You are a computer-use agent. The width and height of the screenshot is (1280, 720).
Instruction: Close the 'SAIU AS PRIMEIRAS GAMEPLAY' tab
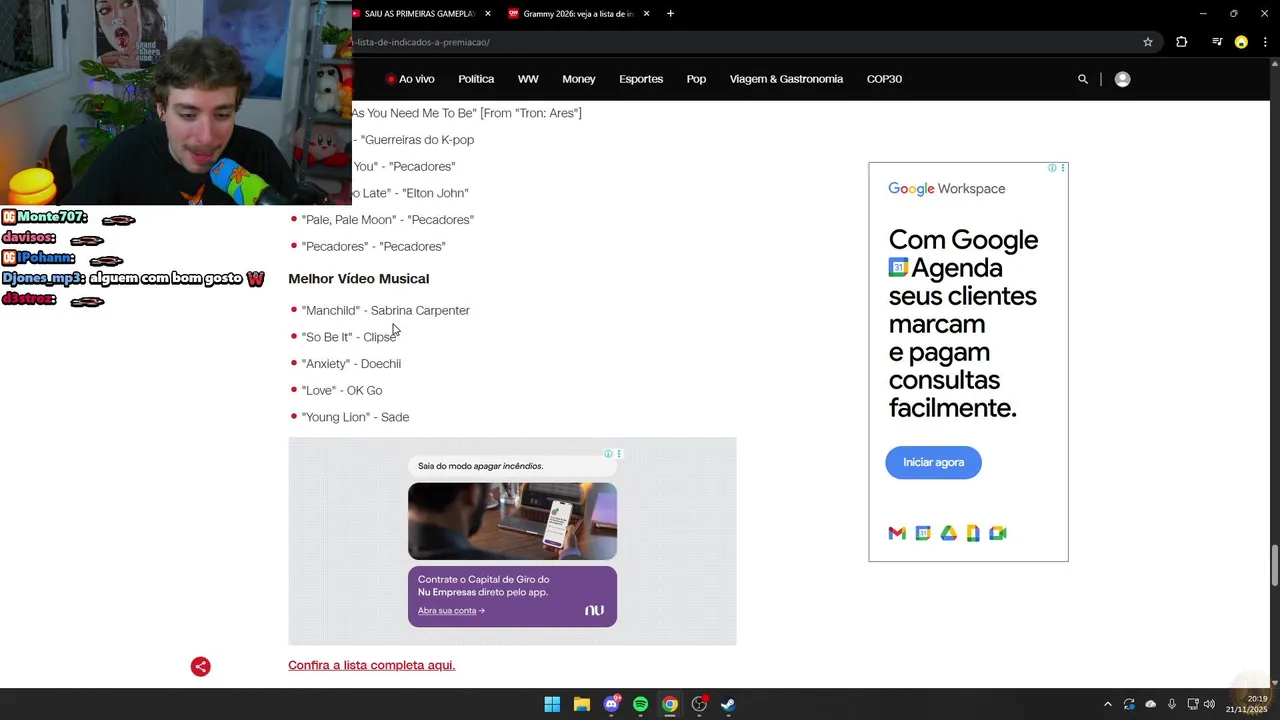tap(488, 13)
